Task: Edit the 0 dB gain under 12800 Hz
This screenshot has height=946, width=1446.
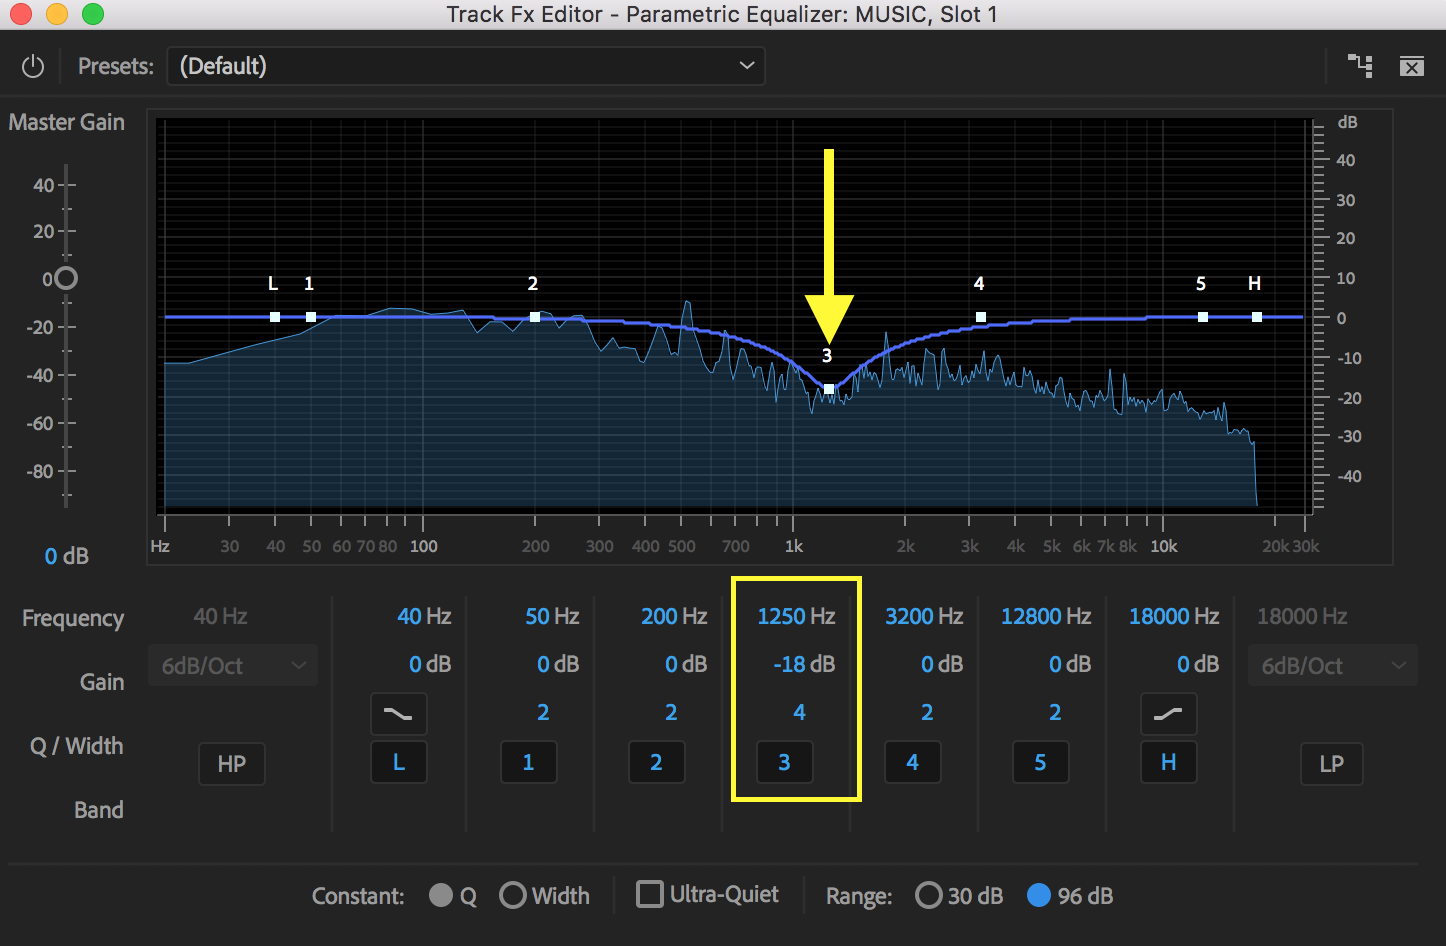Action: [1070, 664]
